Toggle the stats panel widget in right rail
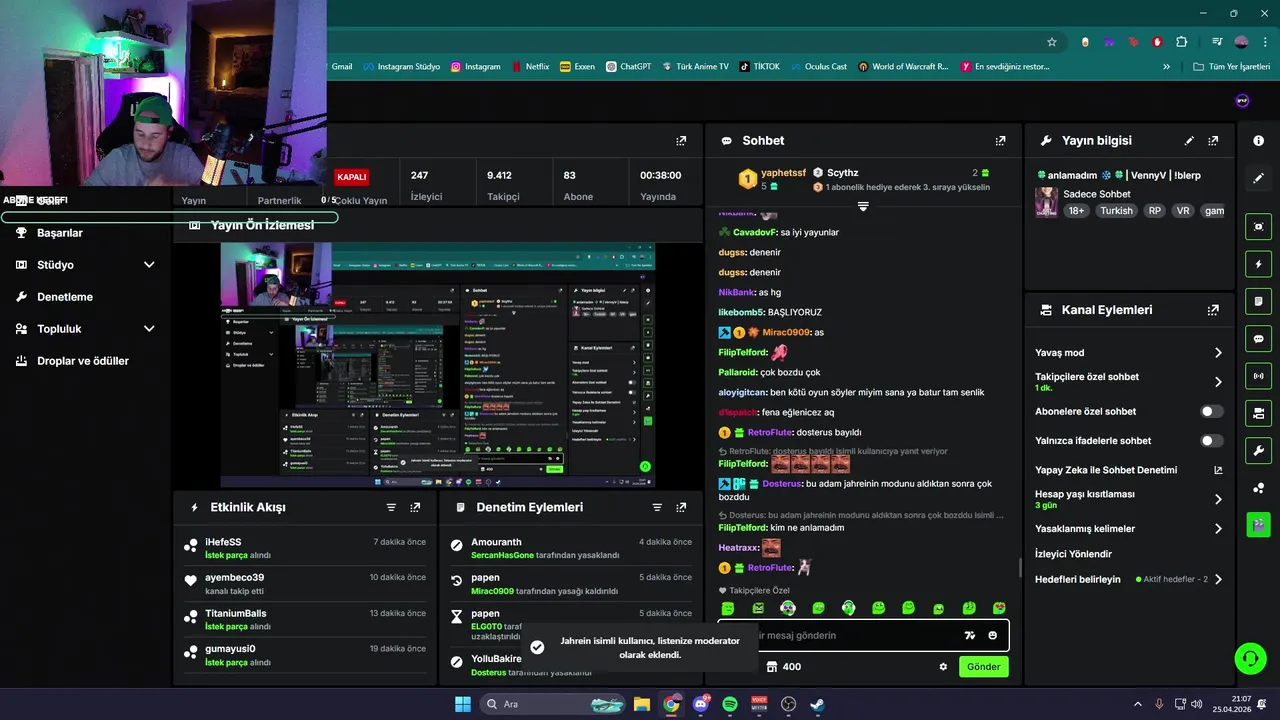The width and height of the screenshot is (1280, 720). [x=1258, y=413]
